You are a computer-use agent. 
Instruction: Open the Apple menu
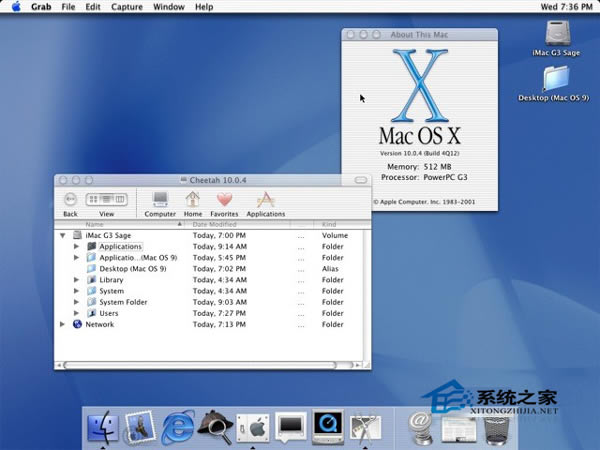(16, 7)
